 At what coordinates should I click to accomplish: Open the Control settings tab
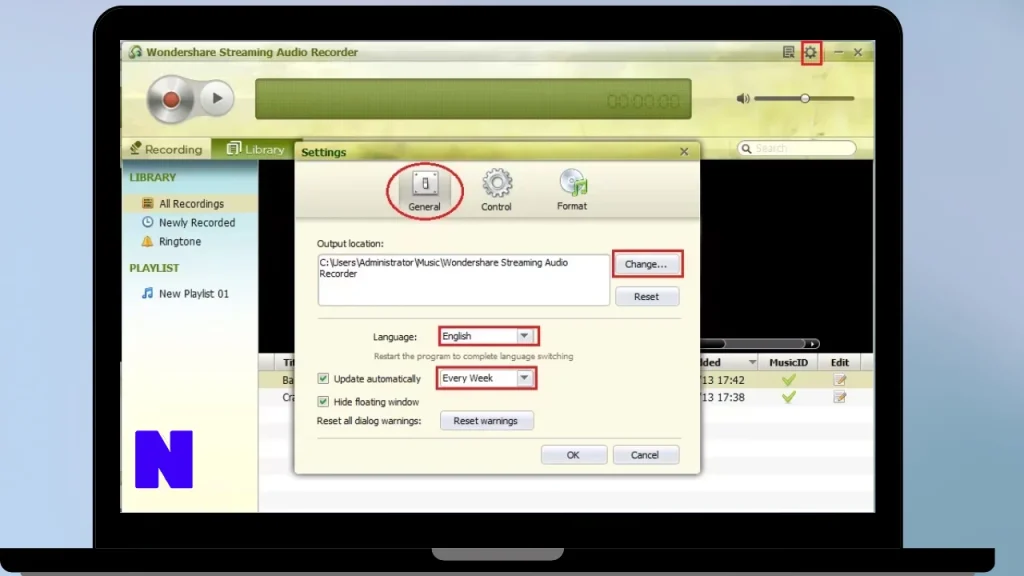[x=496, y=191]
